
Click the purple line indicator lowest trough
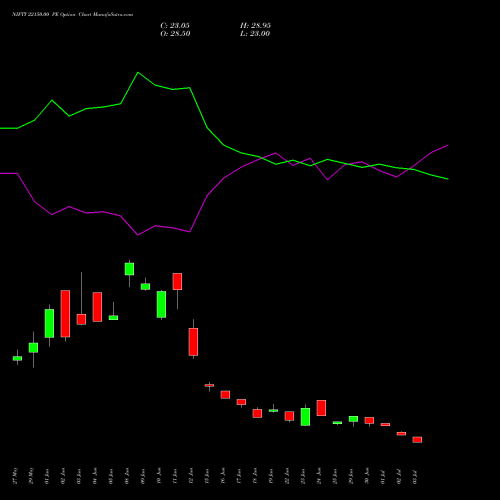click(138, 235)
